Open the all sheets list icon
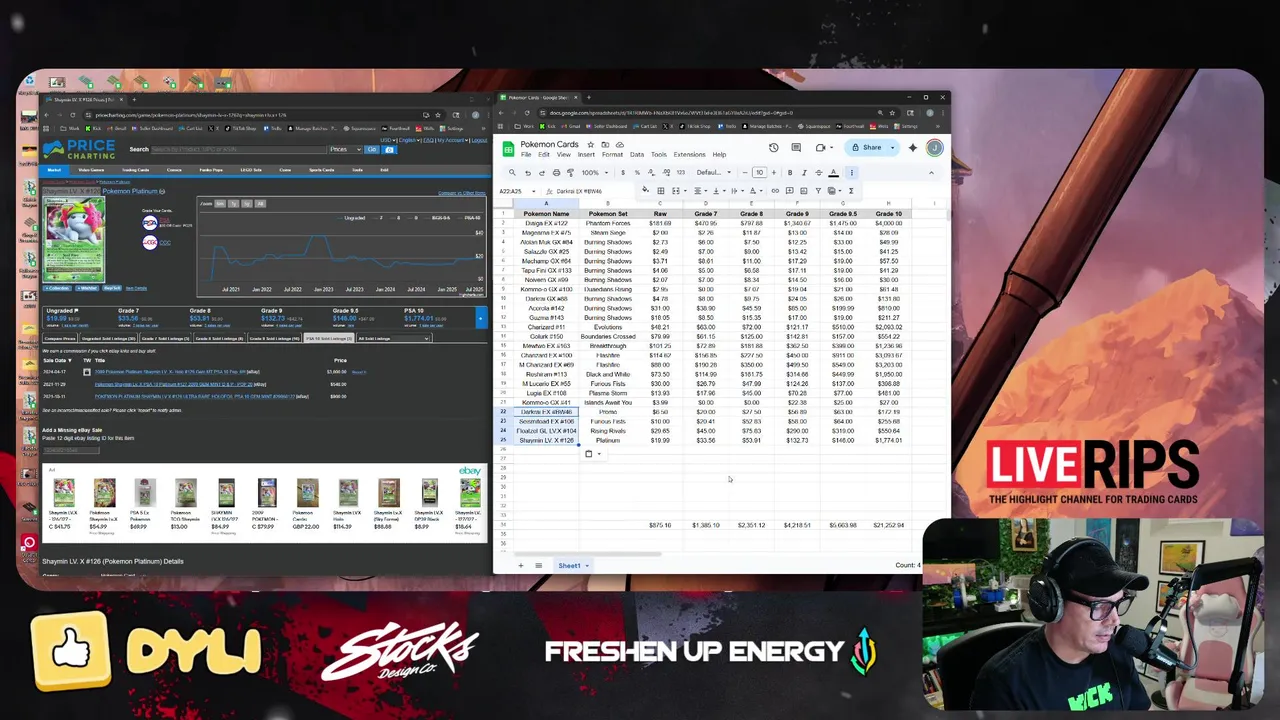Viewport: 1280px width, 720px height. (x=538, y=566)
